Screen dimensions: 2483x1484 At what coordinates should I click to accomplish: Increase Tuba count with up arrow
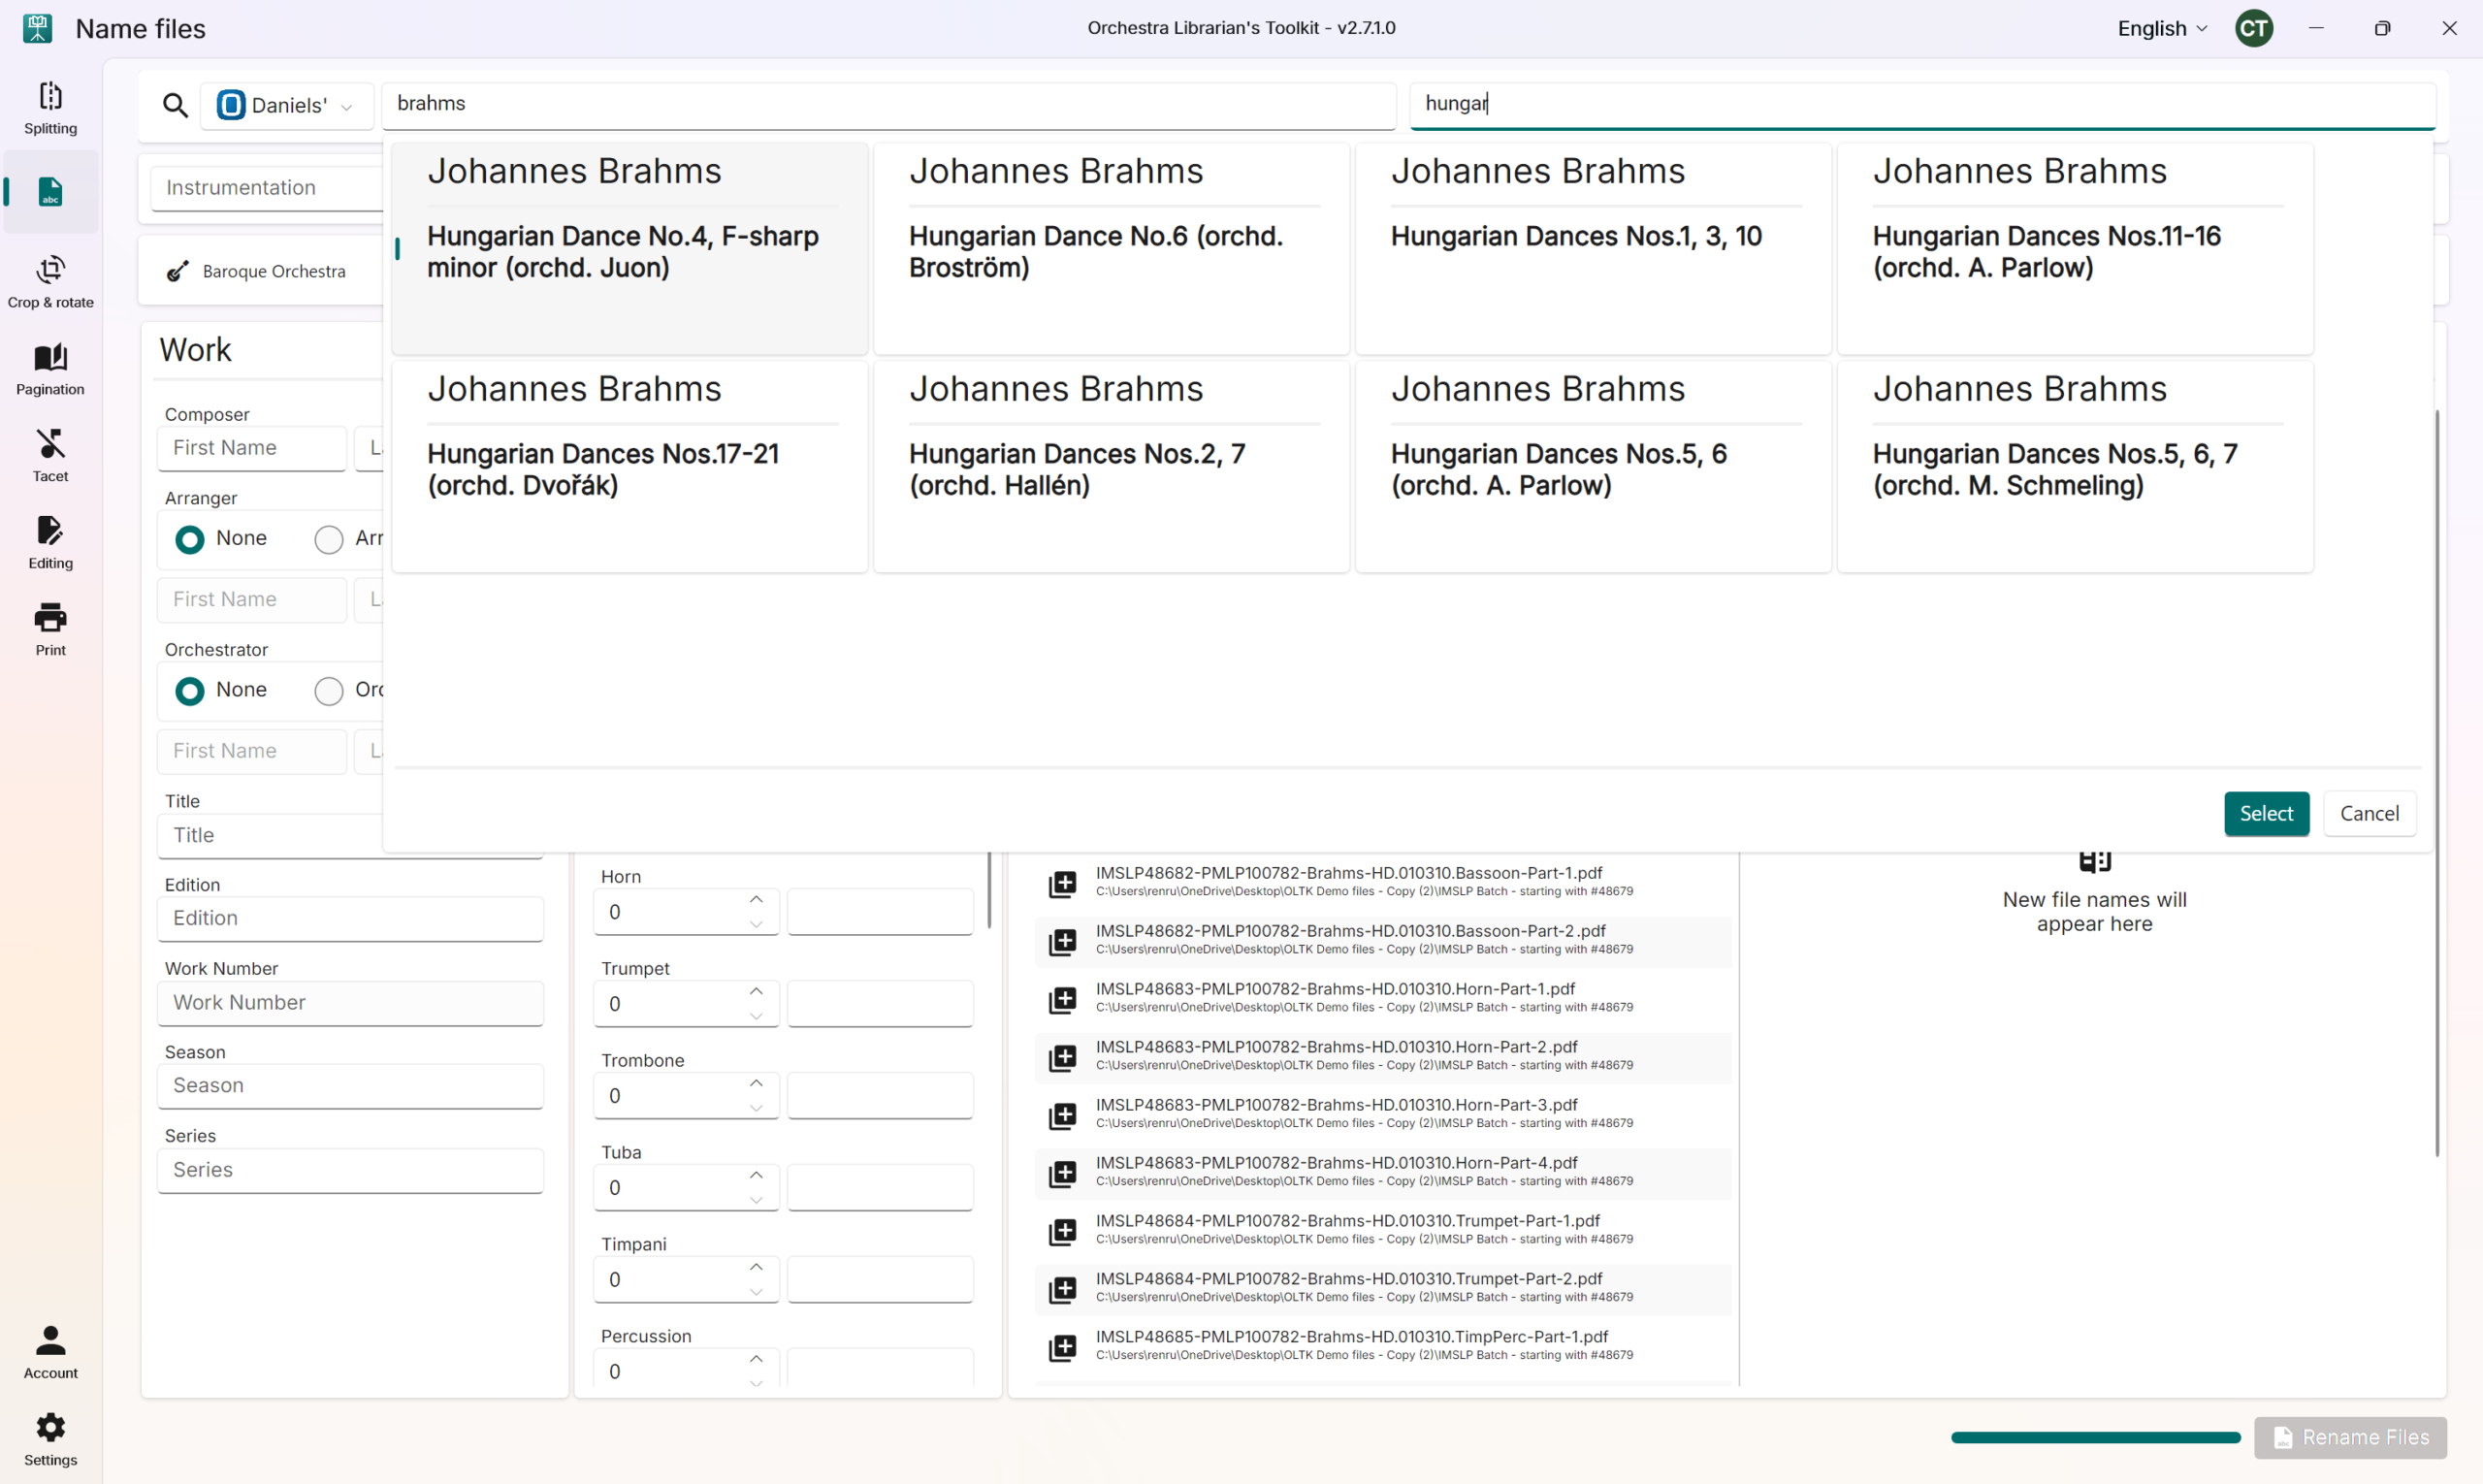(756, 1175)
